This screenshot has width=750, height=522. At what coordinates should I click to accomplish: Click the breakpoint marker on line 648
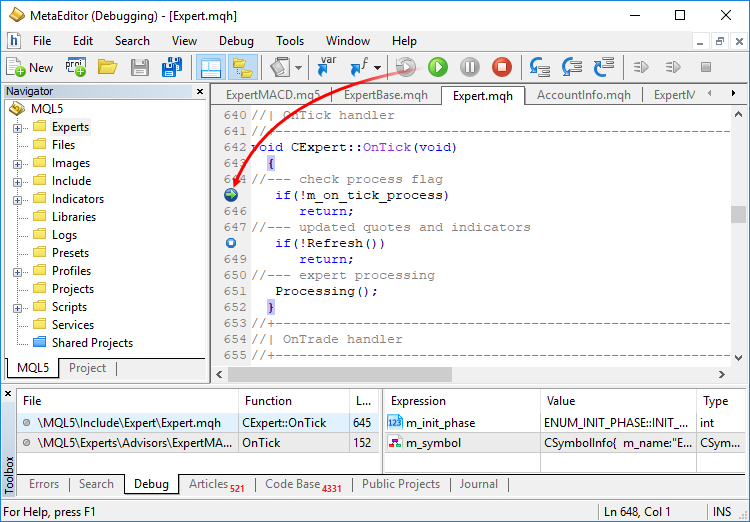231,243
